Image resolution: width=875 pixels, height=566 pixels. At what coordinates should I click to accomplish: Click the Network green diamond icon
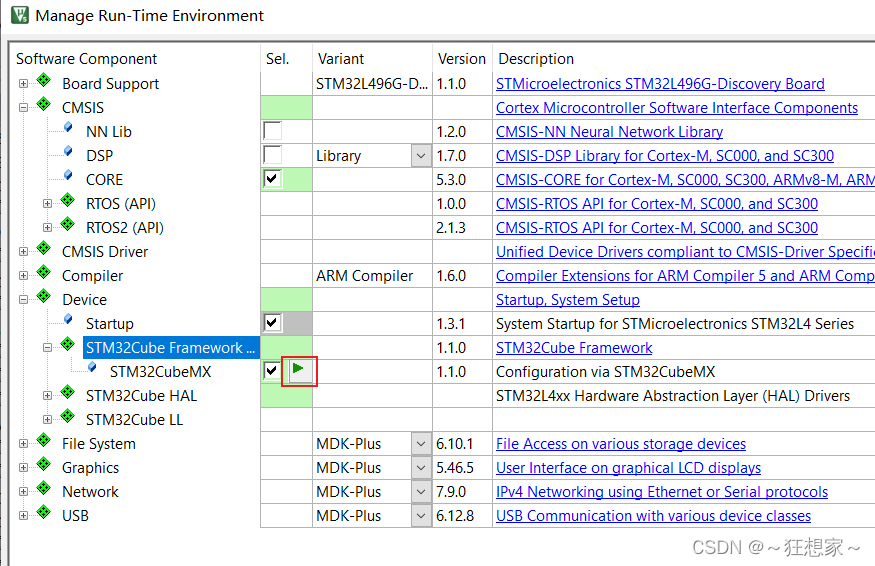tap(44, 488)
